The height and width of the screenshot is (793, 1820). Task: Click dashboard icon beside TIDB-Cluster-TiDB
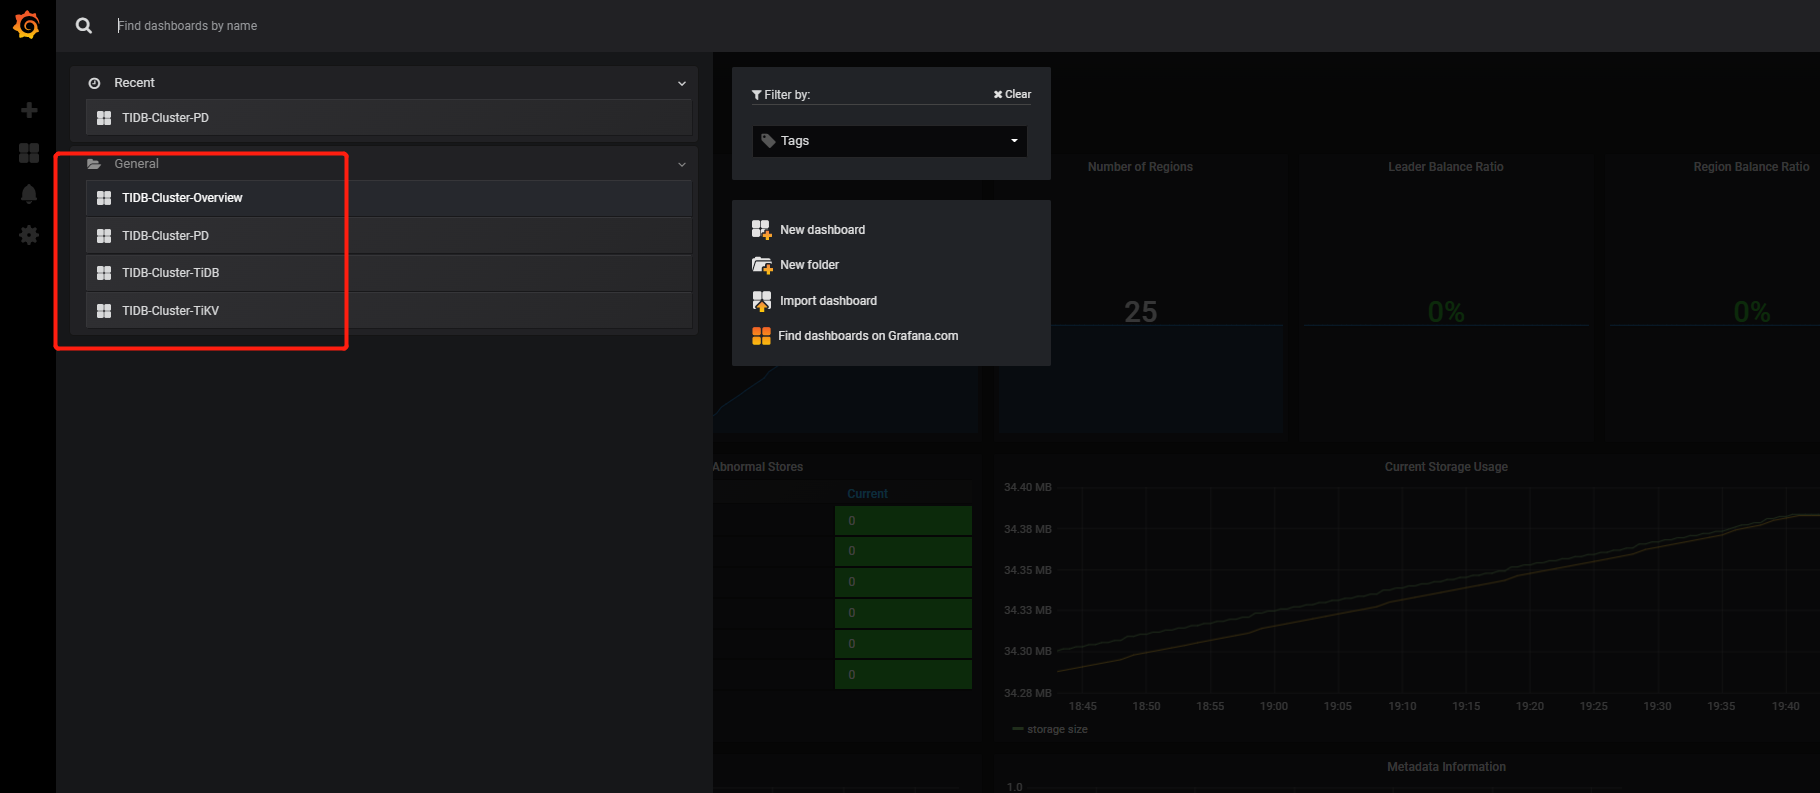[x=104, y=273]
